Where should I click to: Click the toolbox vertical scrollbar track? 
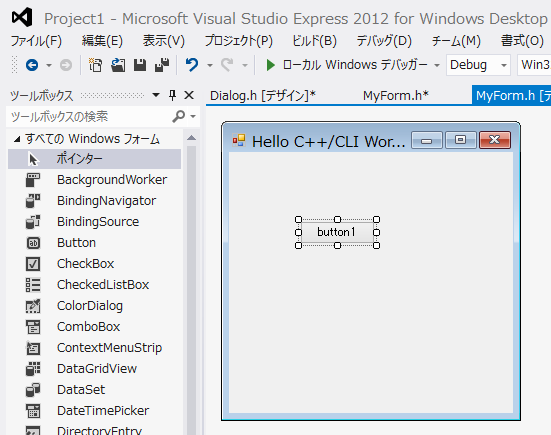pyautogui.click(x=192, y=290)
